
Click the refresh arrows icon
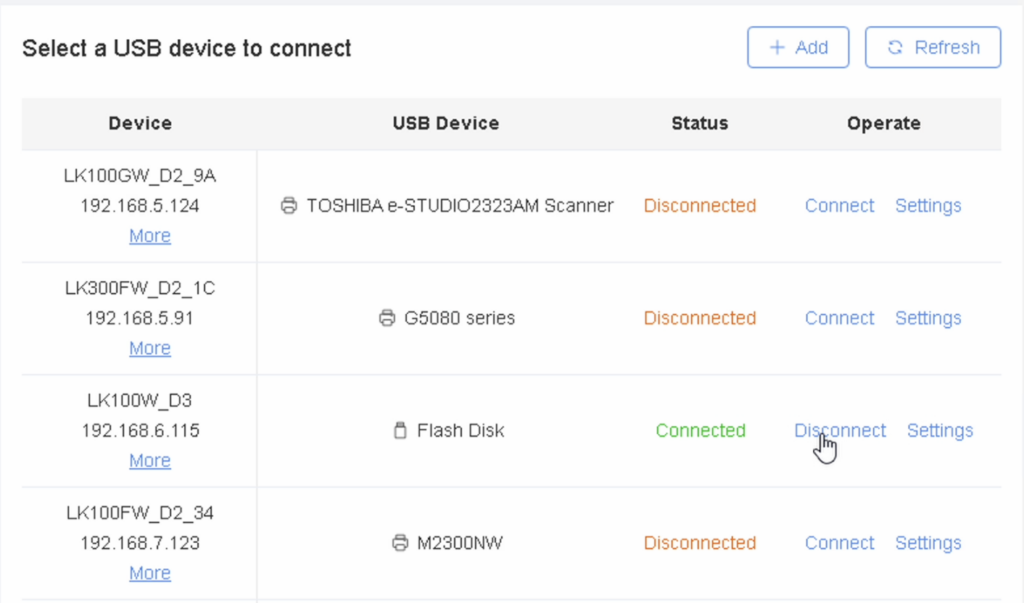pyautogui.click(x=895, y=47)
